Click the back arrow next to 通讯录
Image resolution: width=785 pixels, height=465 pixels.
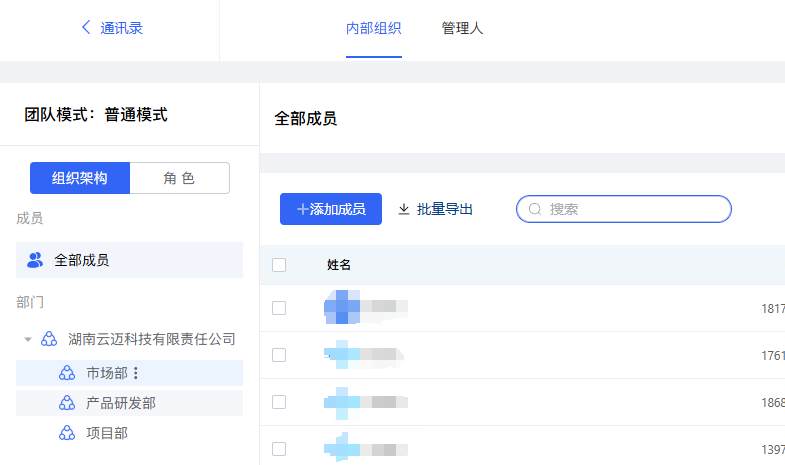(x=86, y=28)
